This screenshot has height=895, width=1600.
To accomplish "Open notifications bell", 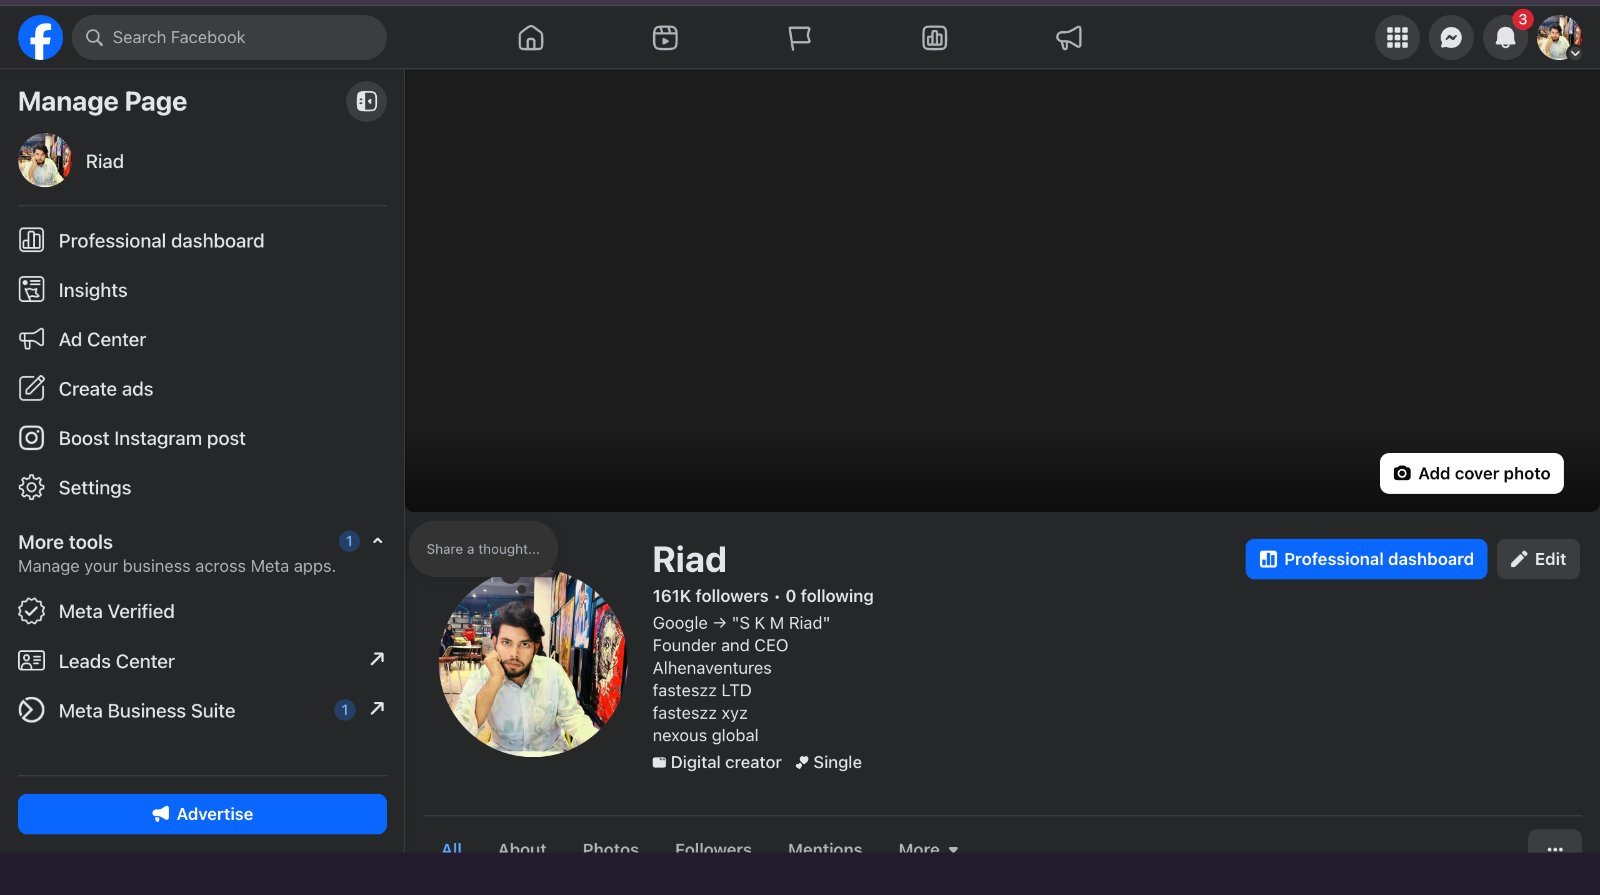I will point(1505,38).
